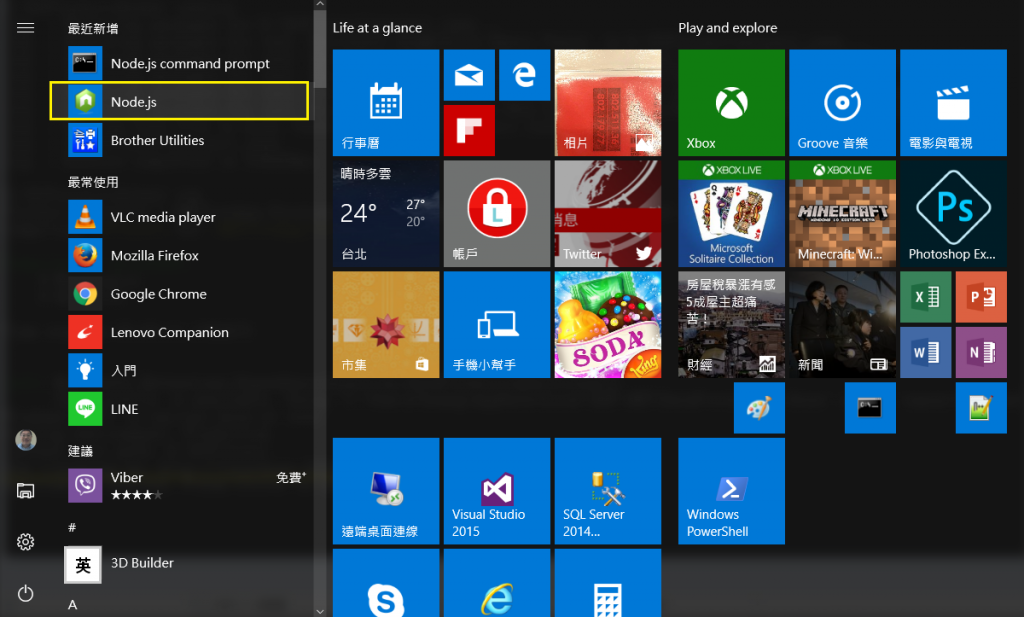Open the Groove 音樂 tile
Image resolution: width=1024 pixels, height=617 pixels.
tap(842, 103)
